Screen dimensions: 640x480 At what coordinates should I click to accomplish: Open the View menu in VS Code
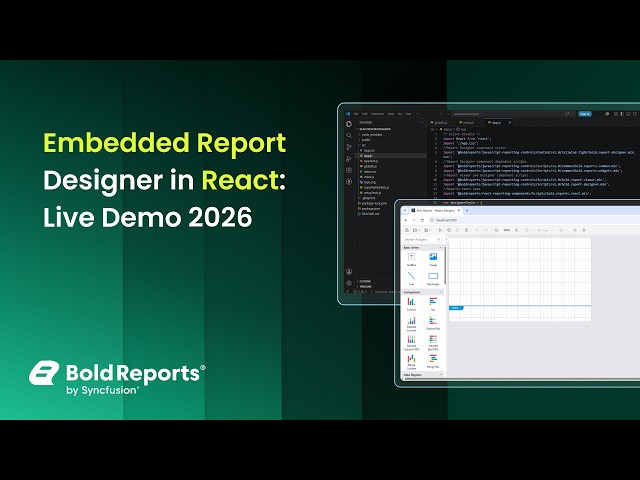pyautogui.click(x=391, y=114)
